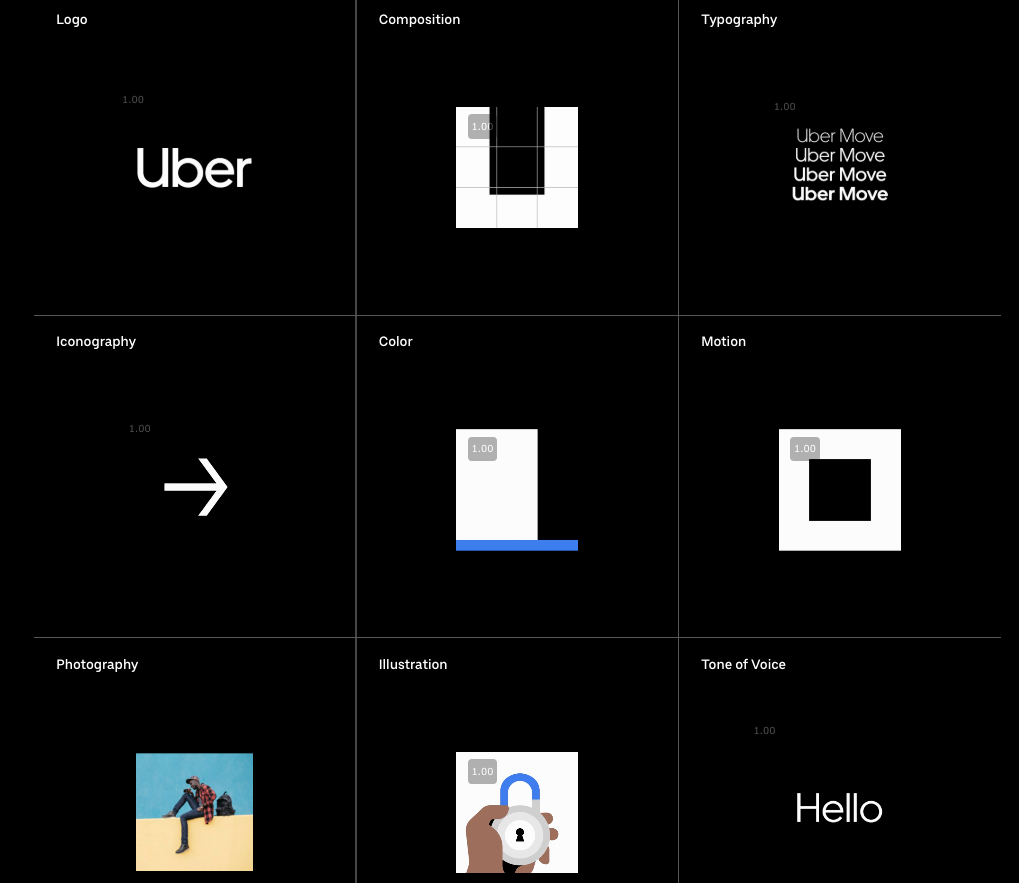Select the blue bar in Color thumbnail
Viewport: 1019px width, 883px height.
517,545
